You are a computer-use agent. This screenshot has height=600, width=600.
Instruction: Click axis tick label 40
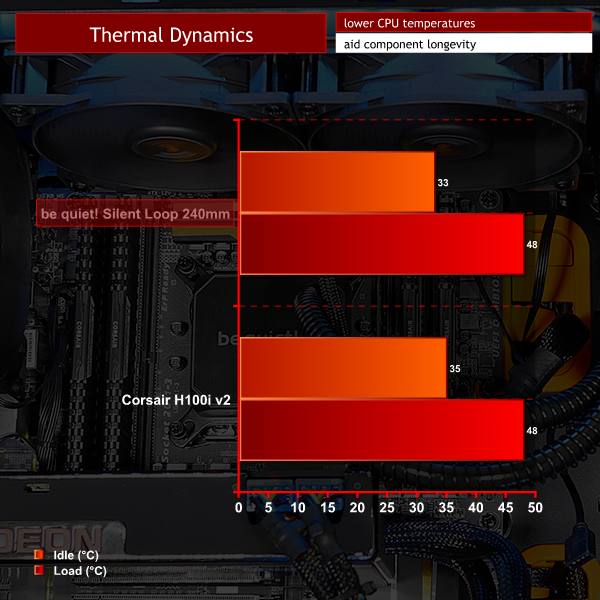click(x=476, y=507)
